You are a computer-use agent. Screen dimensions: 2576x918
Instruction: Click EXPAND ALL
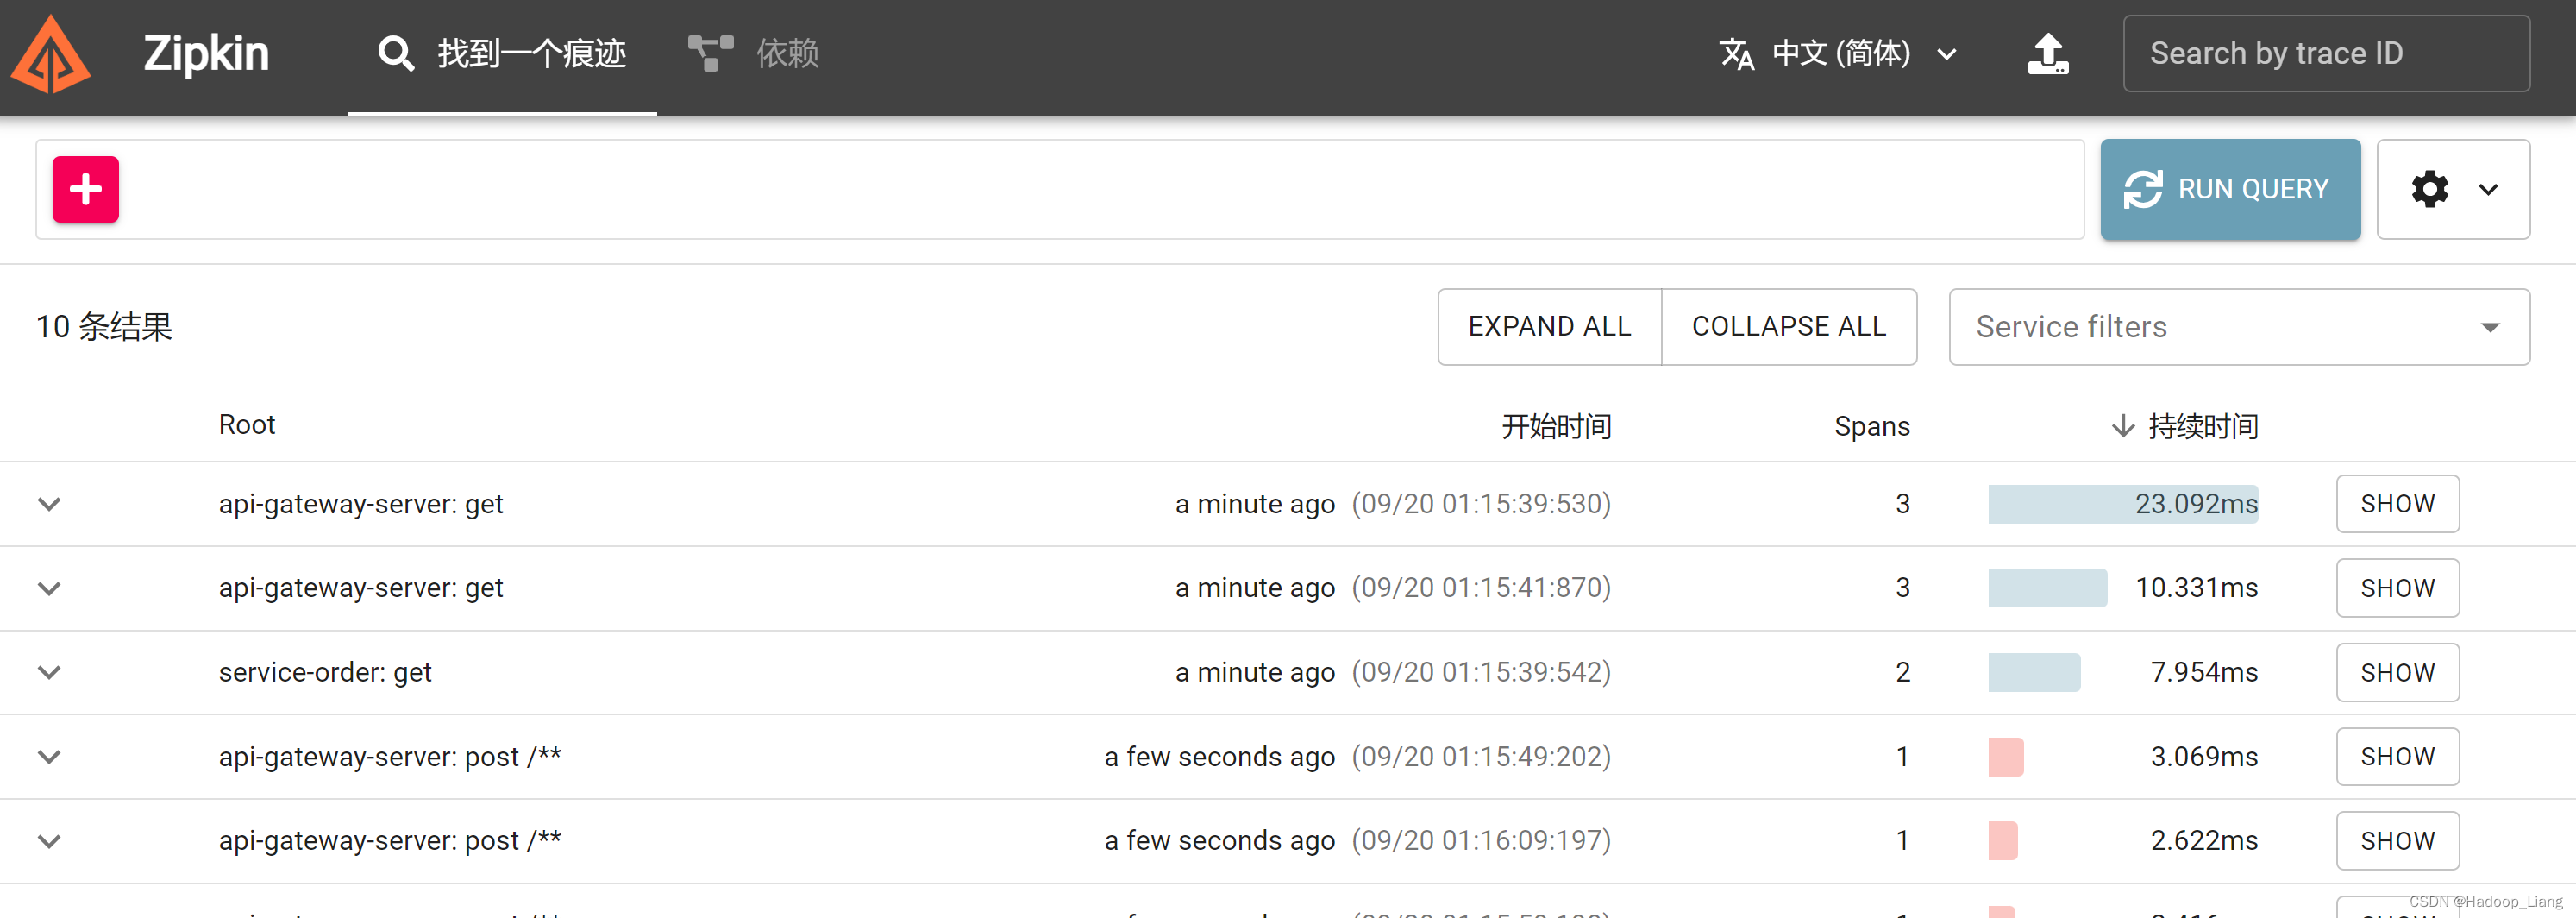tap(1549, 327)
